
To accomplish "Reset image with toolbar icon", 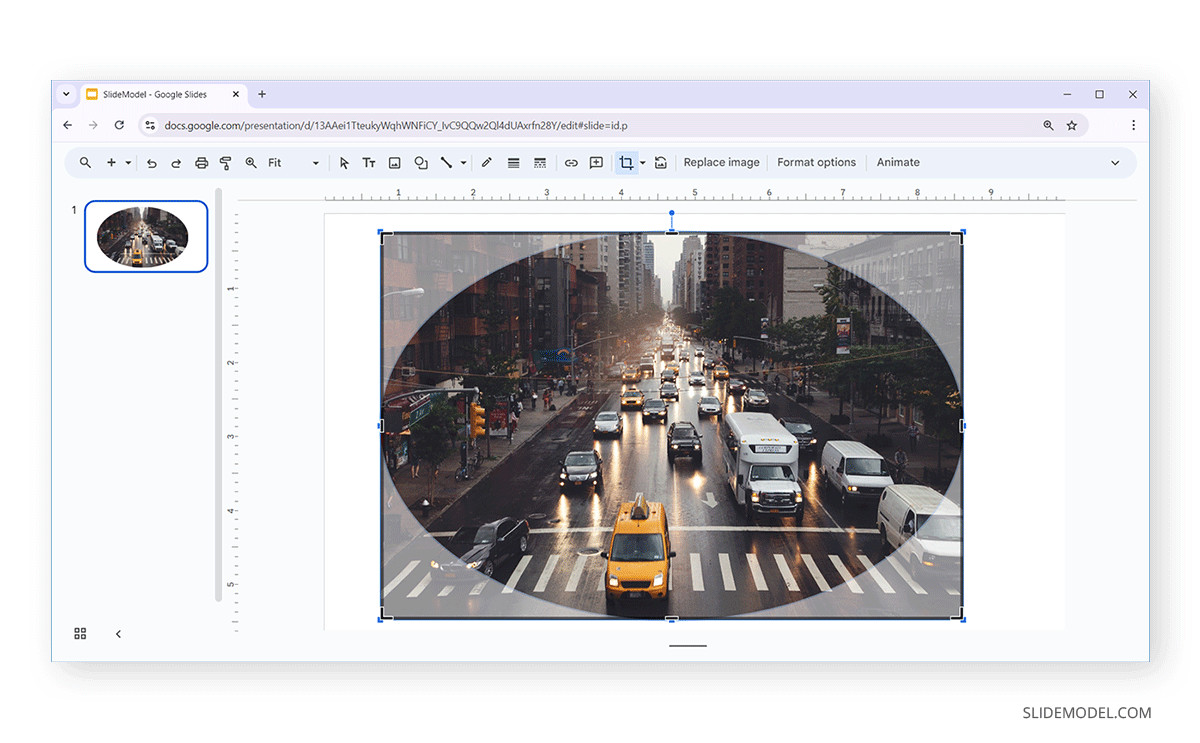I will [661, 163].
